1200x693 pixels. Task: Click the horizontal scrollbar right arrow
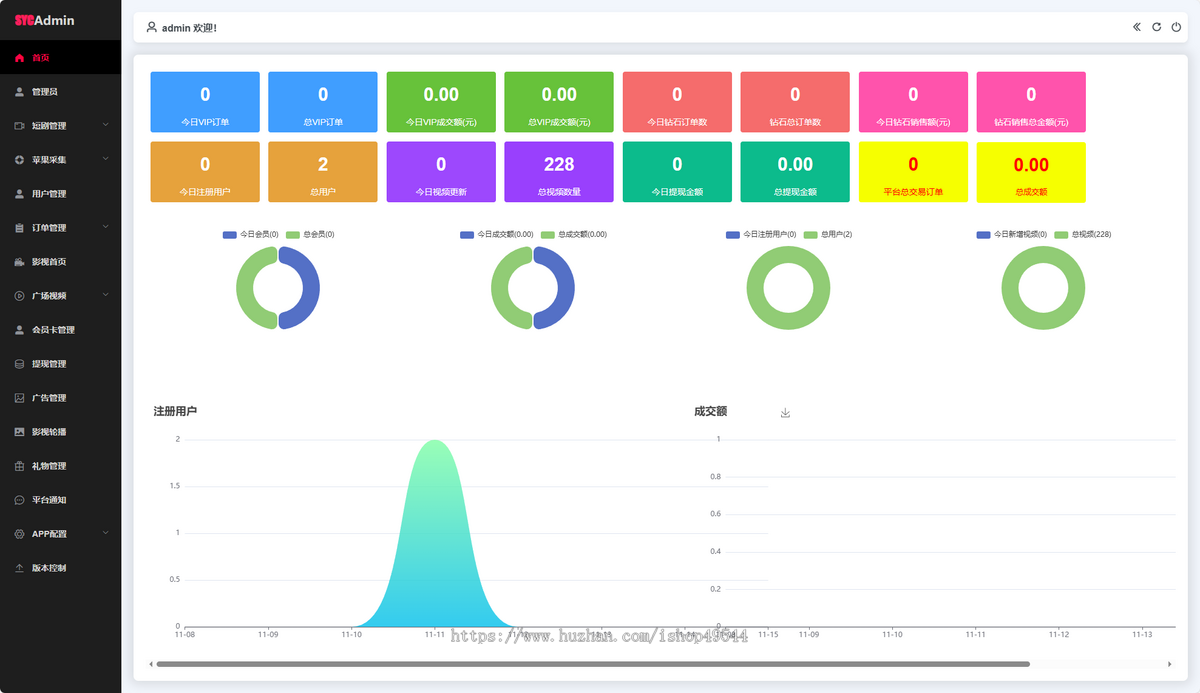tap(1169, 664)
